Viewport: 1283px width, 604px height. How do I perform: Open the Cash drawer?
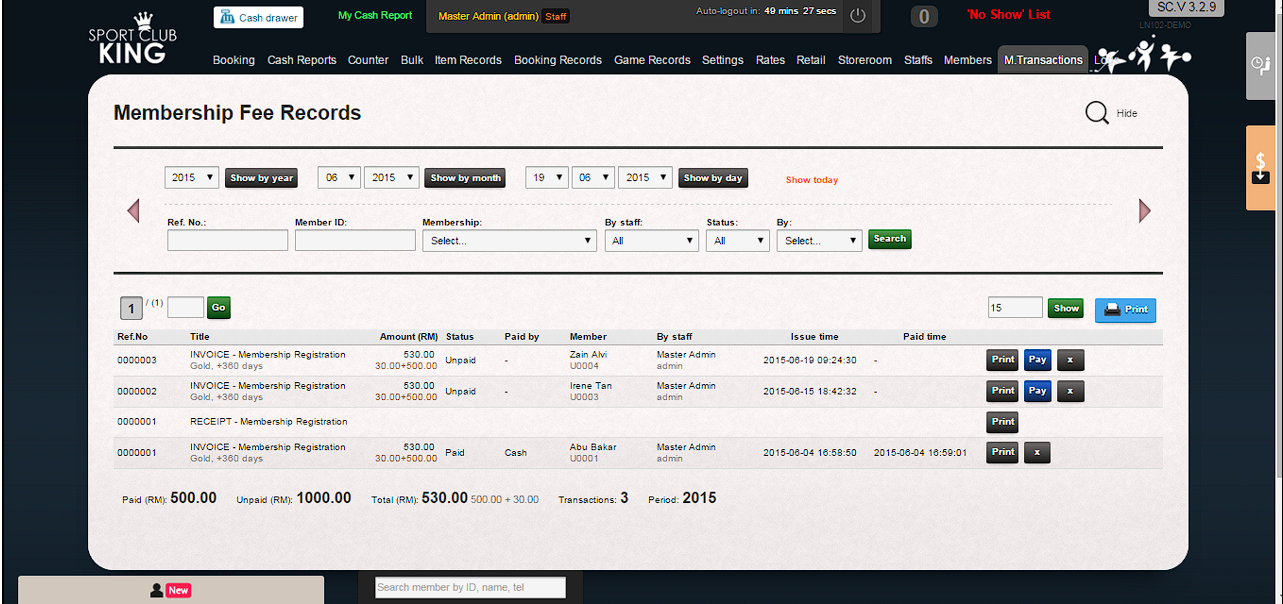point(258,17)
